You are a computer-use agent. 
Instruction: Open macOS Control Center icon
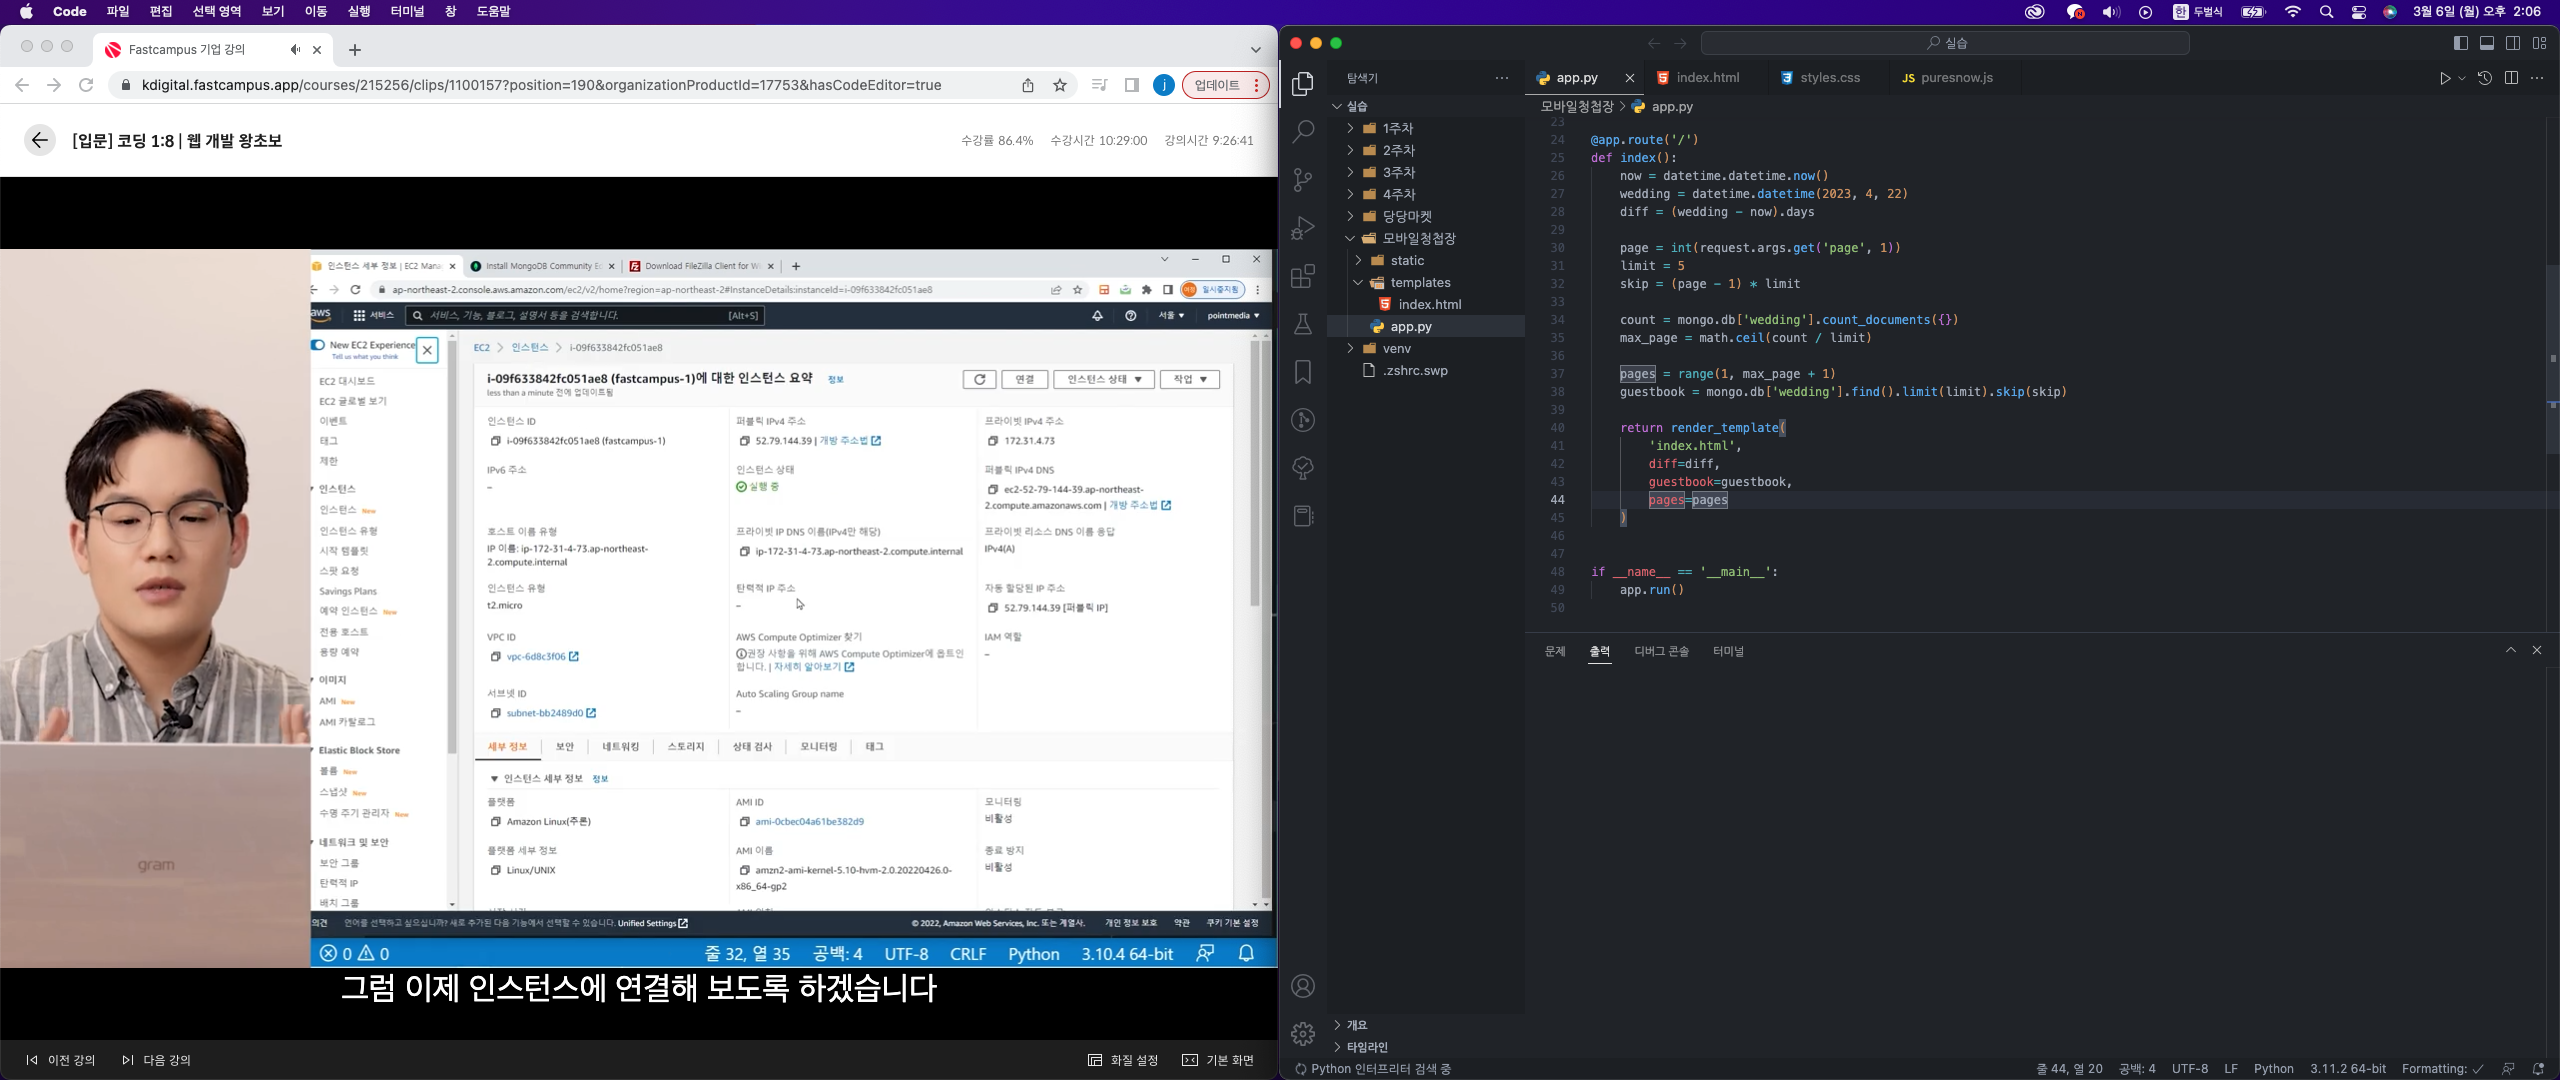coord(2358,12)
